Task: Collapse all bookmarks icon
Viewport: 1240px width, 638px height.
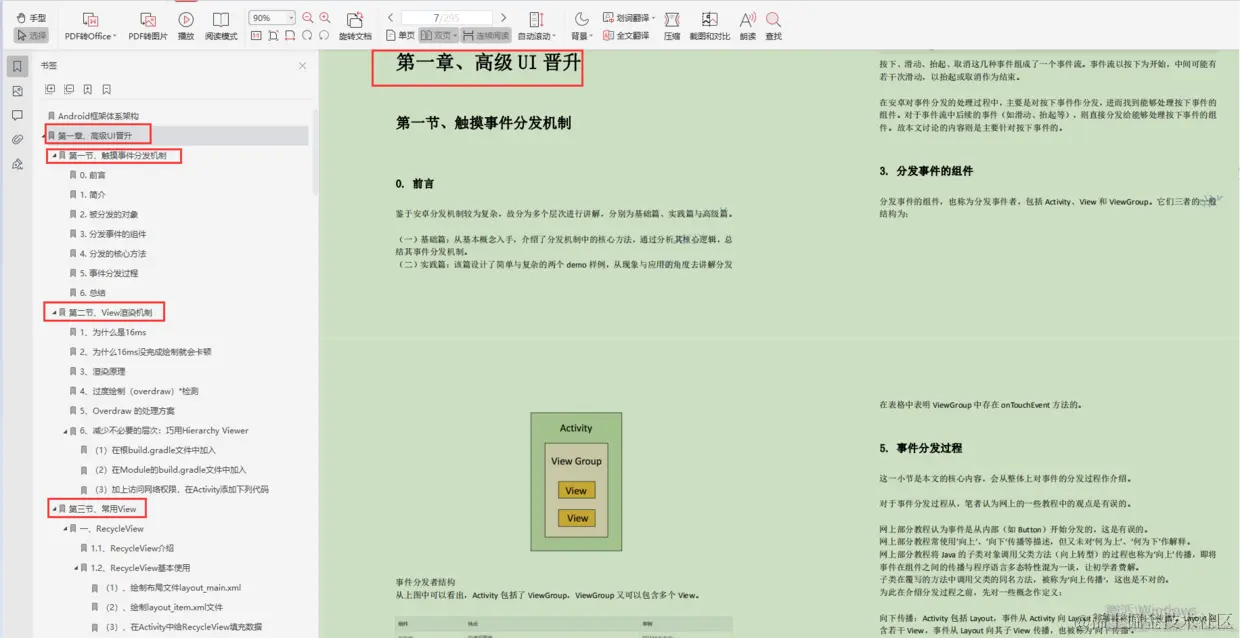Action: coord(69,89)
